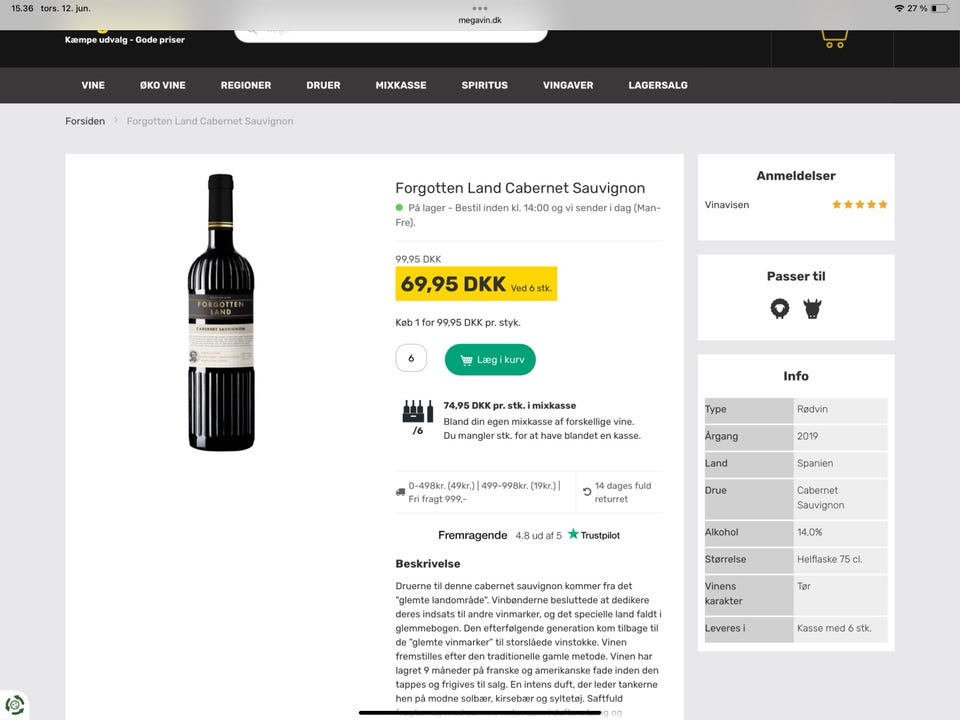
Task: Click the wine bottle product image
Action: click(221, 312)
